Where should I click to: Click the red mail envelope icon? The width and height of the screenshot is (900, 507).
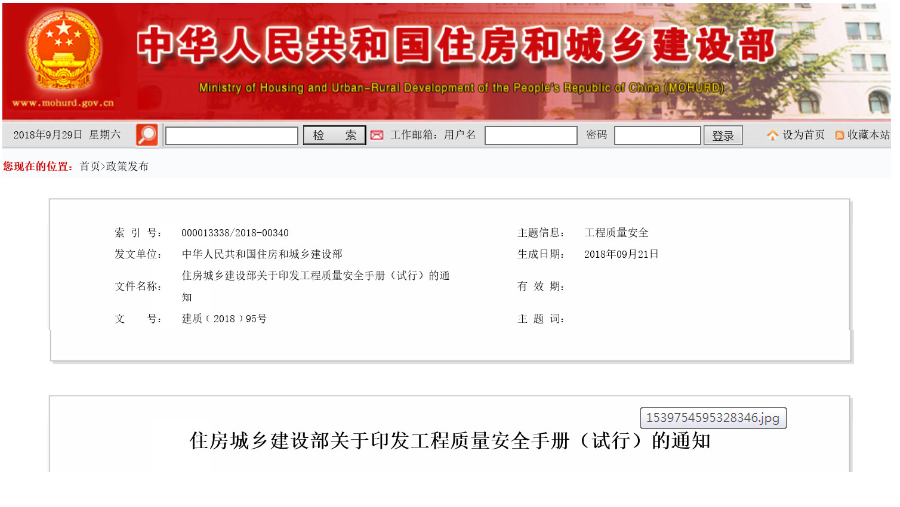(377, 136)
